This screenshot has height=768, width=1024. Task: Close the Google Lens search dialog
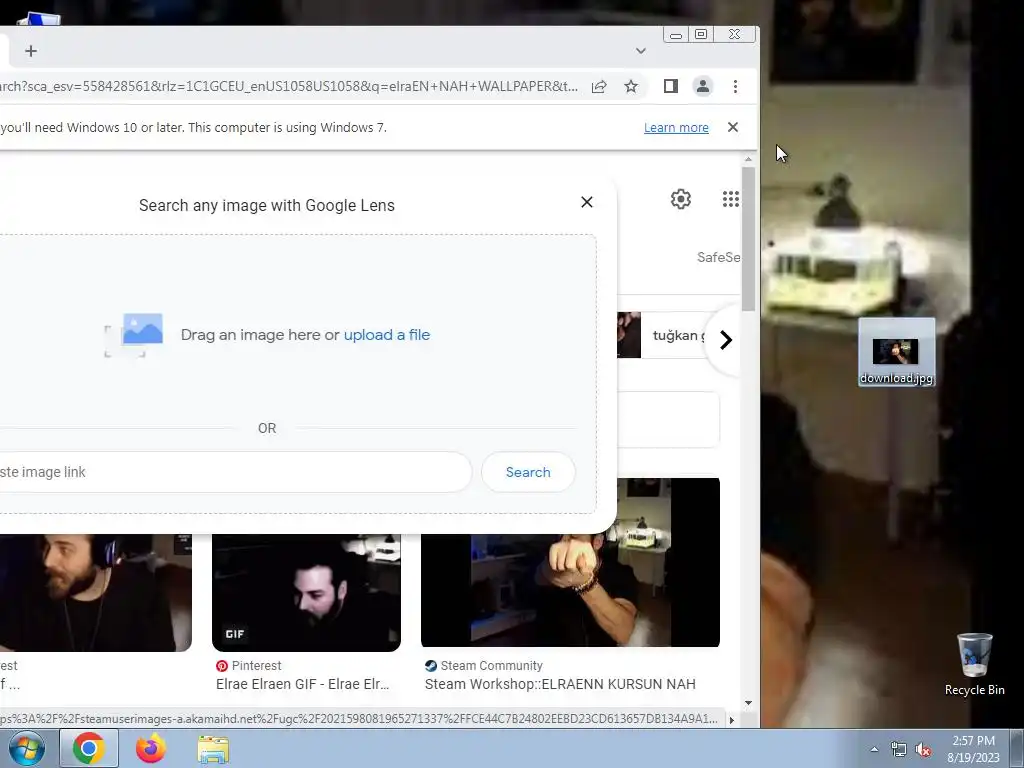[x=587, y=202]
